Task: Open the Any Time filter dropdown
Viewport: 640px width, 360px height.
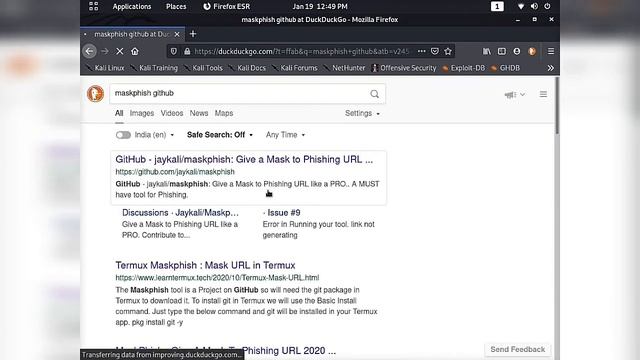Action: 285,135
